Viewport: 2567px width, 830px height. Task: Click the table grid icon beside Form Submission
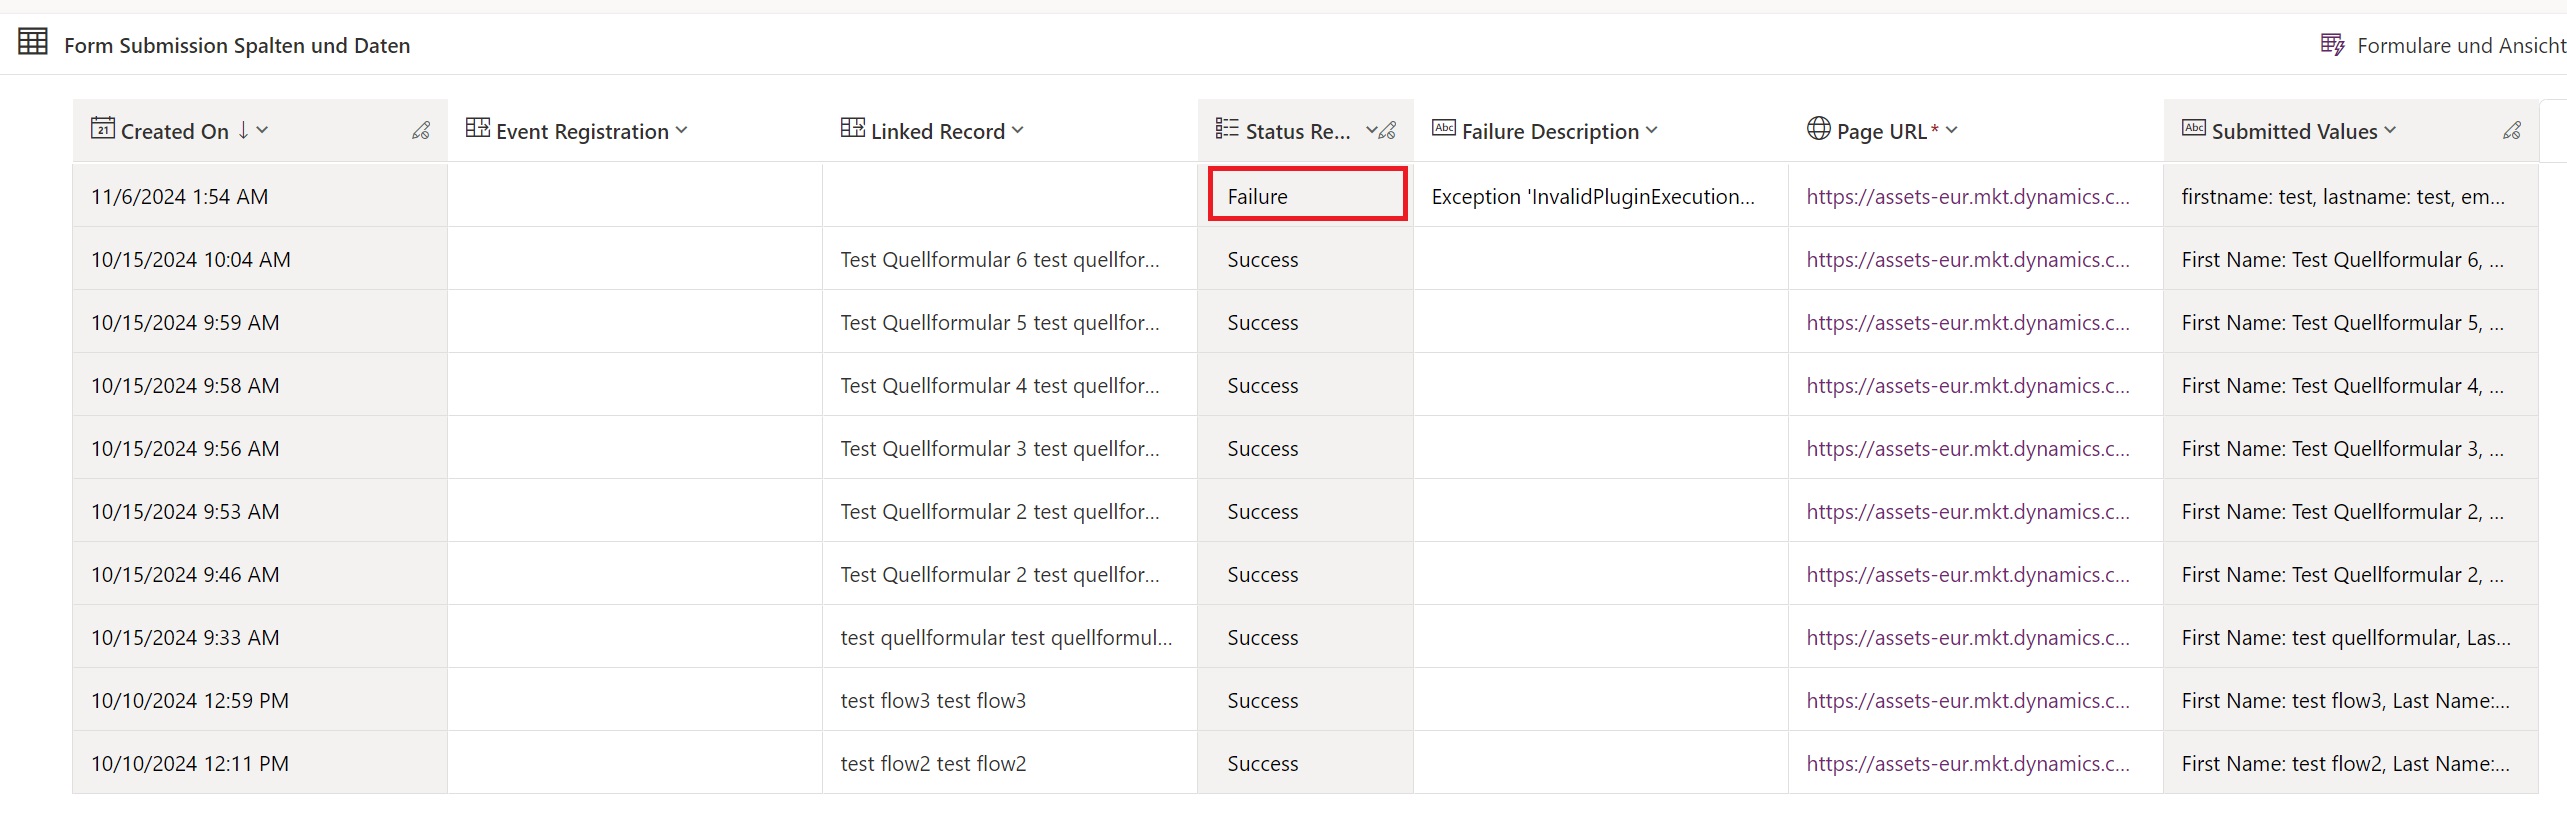33,42
